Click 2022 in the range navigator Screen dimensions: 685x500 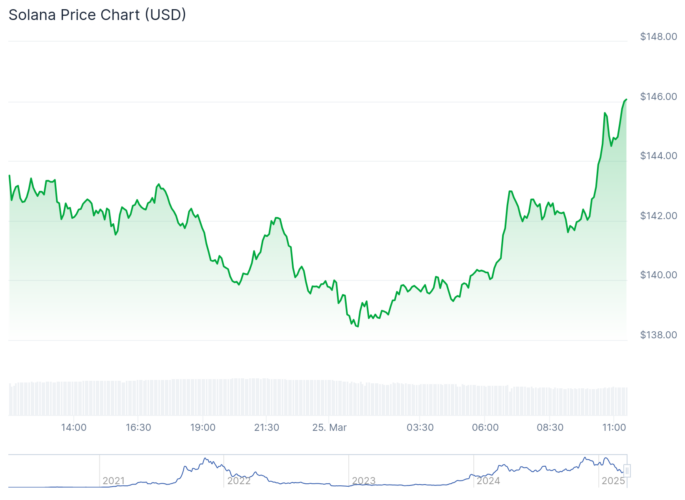pyautogui.click(x=239, y=481)
